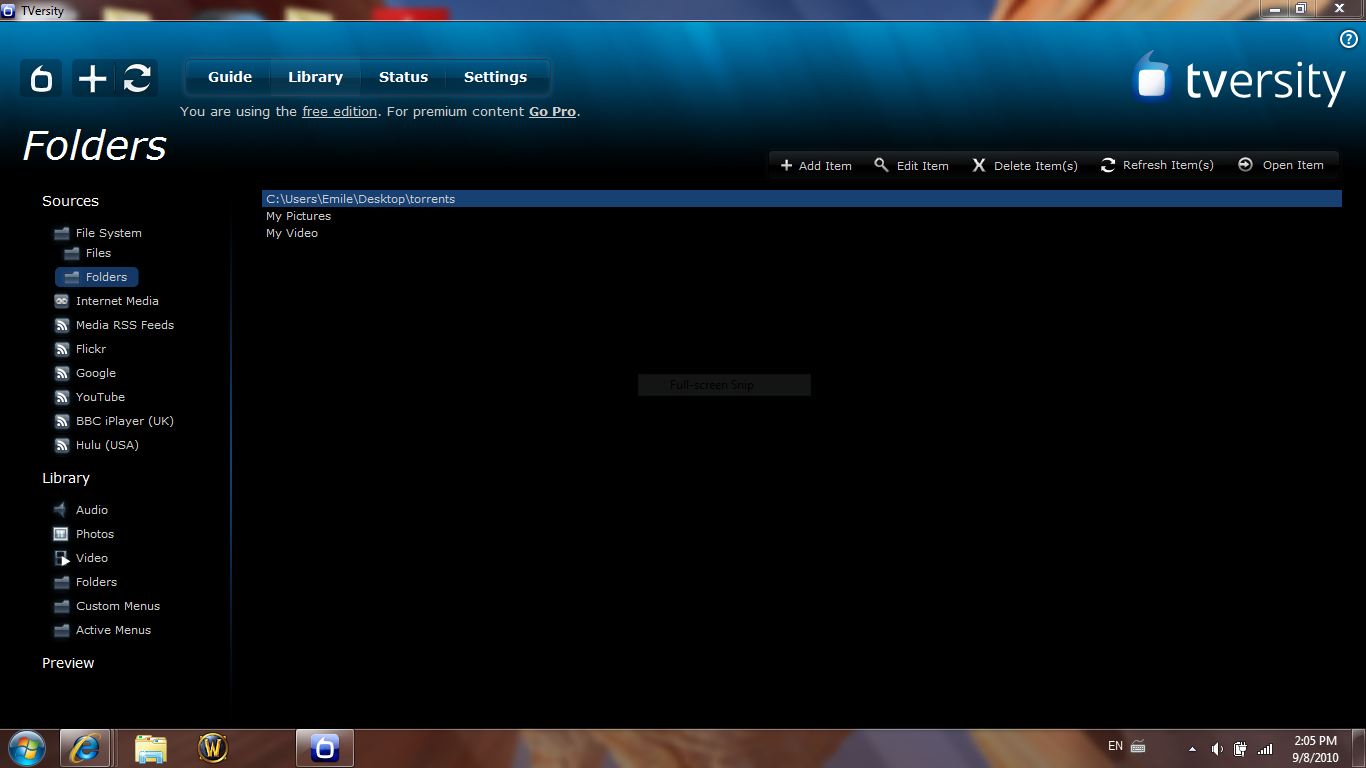Click the refresh icon near the TVersity logo

tap(139, 78)
